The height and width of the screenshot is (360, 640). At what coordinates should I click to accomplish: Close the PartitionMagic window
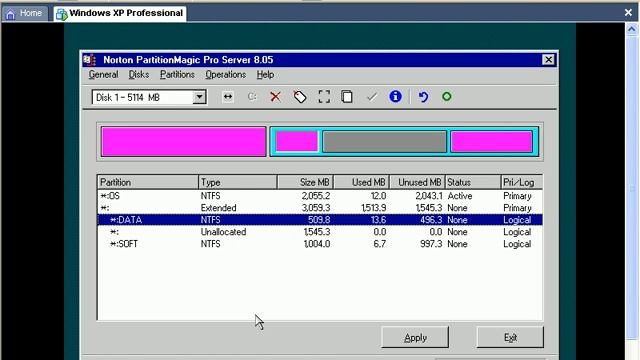click(x=548, y=60)
